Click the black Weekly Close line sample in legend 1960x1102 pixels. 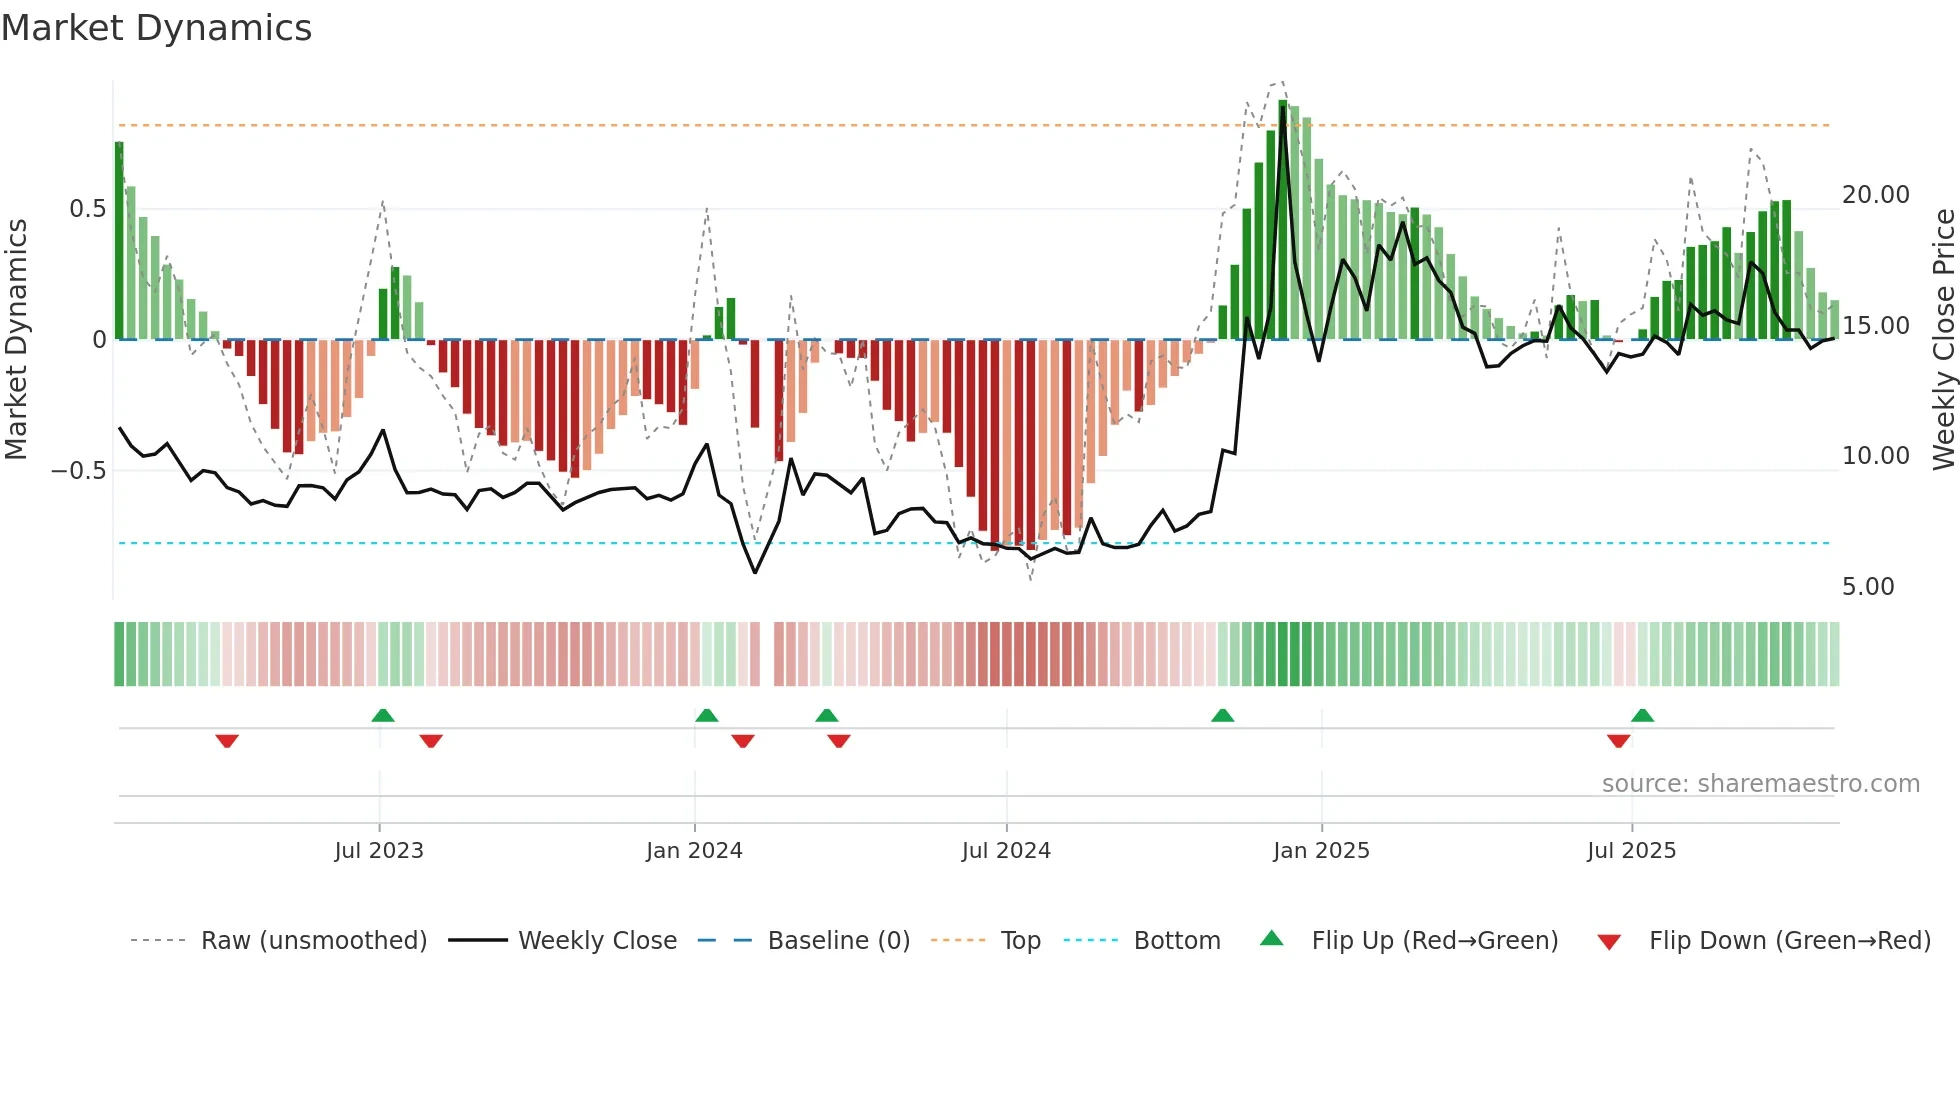pyautogui.click(x=477, y=940)
